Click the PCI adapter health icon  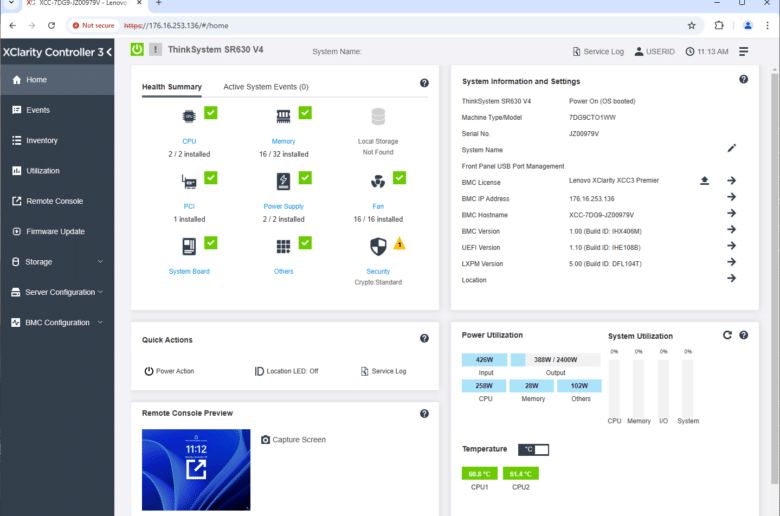pos(189,182)
